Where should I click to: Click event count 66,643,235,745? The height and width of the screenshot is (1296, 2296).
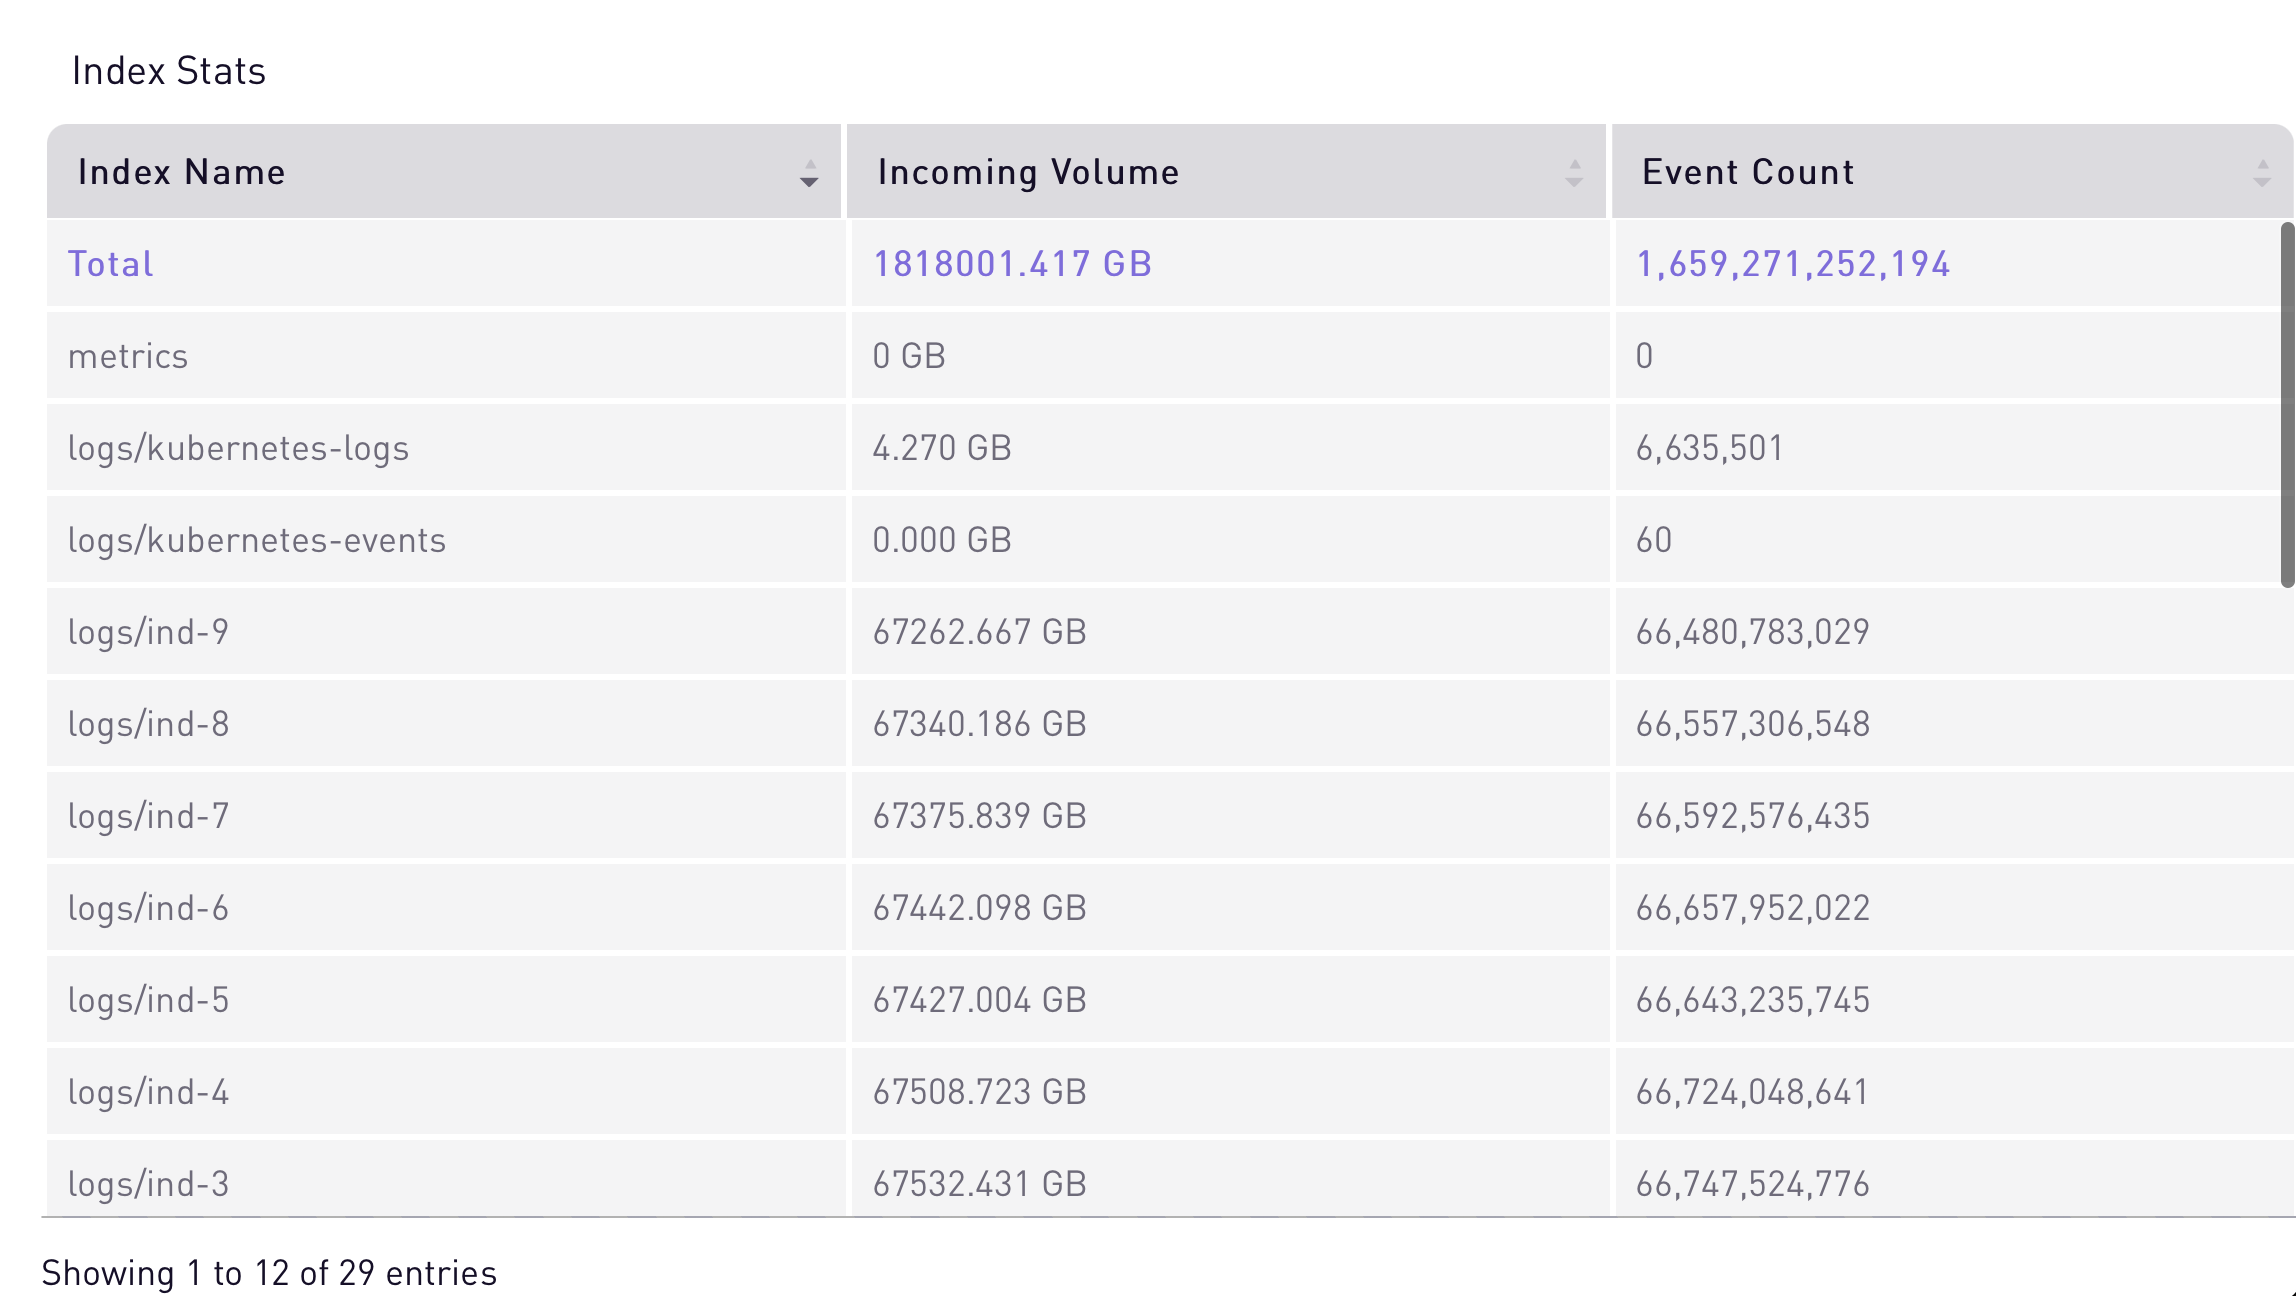pyautogui.click(x=1752, y=1000)
